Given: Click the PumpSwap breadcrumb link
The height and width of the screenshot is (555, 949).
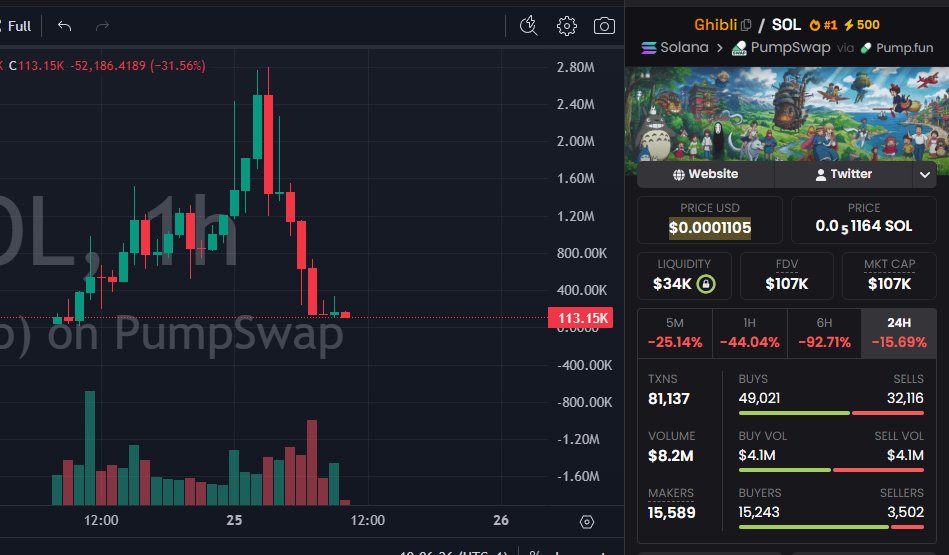Looking at the screenshot, I should pos(790,47).
